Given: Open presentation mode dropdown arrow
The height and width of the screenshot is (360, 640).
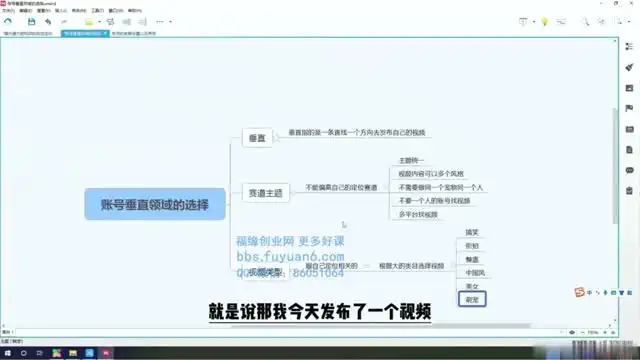Looking at the screenshot, I should point(534,22).
